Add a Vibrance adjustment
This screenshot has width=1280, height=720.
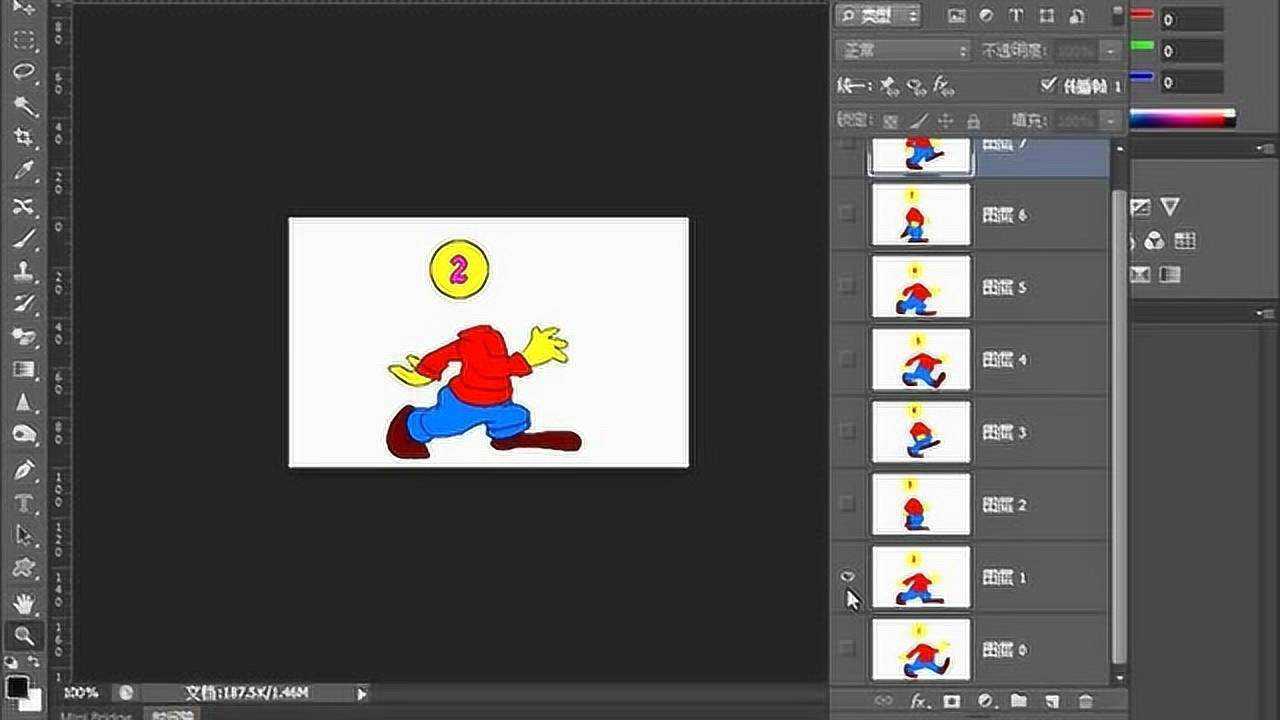[1169, 207]
